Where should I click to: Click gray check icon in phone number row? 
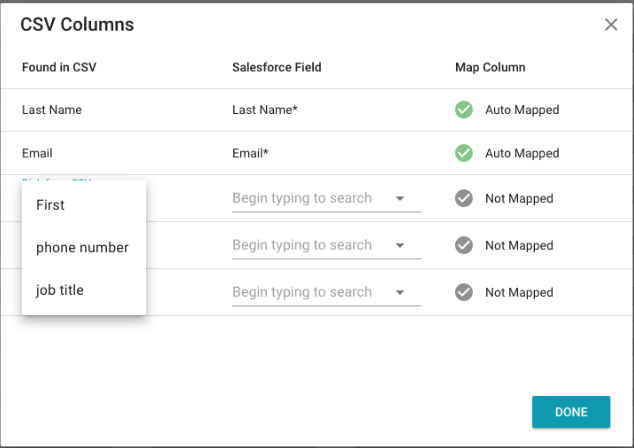(x=464, y=245)
